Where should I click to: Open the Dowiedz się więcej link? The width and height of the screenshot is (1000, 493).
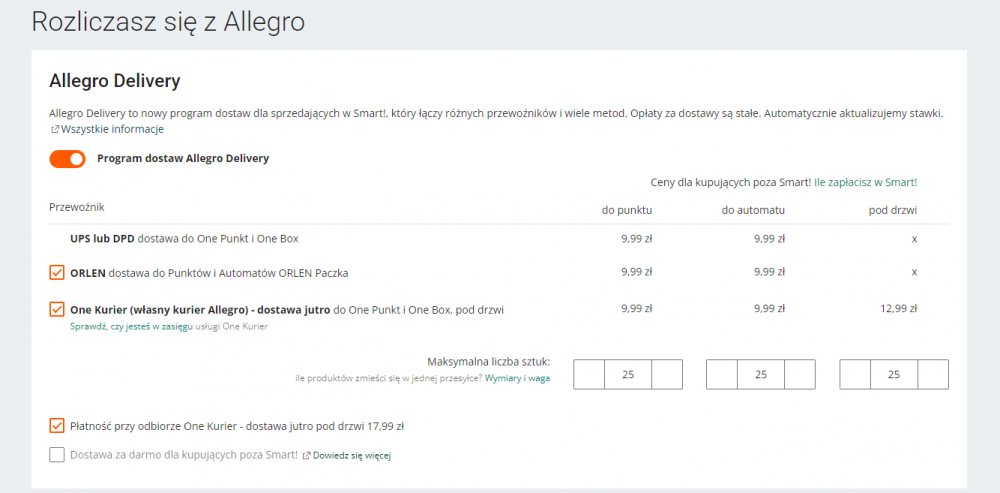pyautogui.click(x=351, y=455)
